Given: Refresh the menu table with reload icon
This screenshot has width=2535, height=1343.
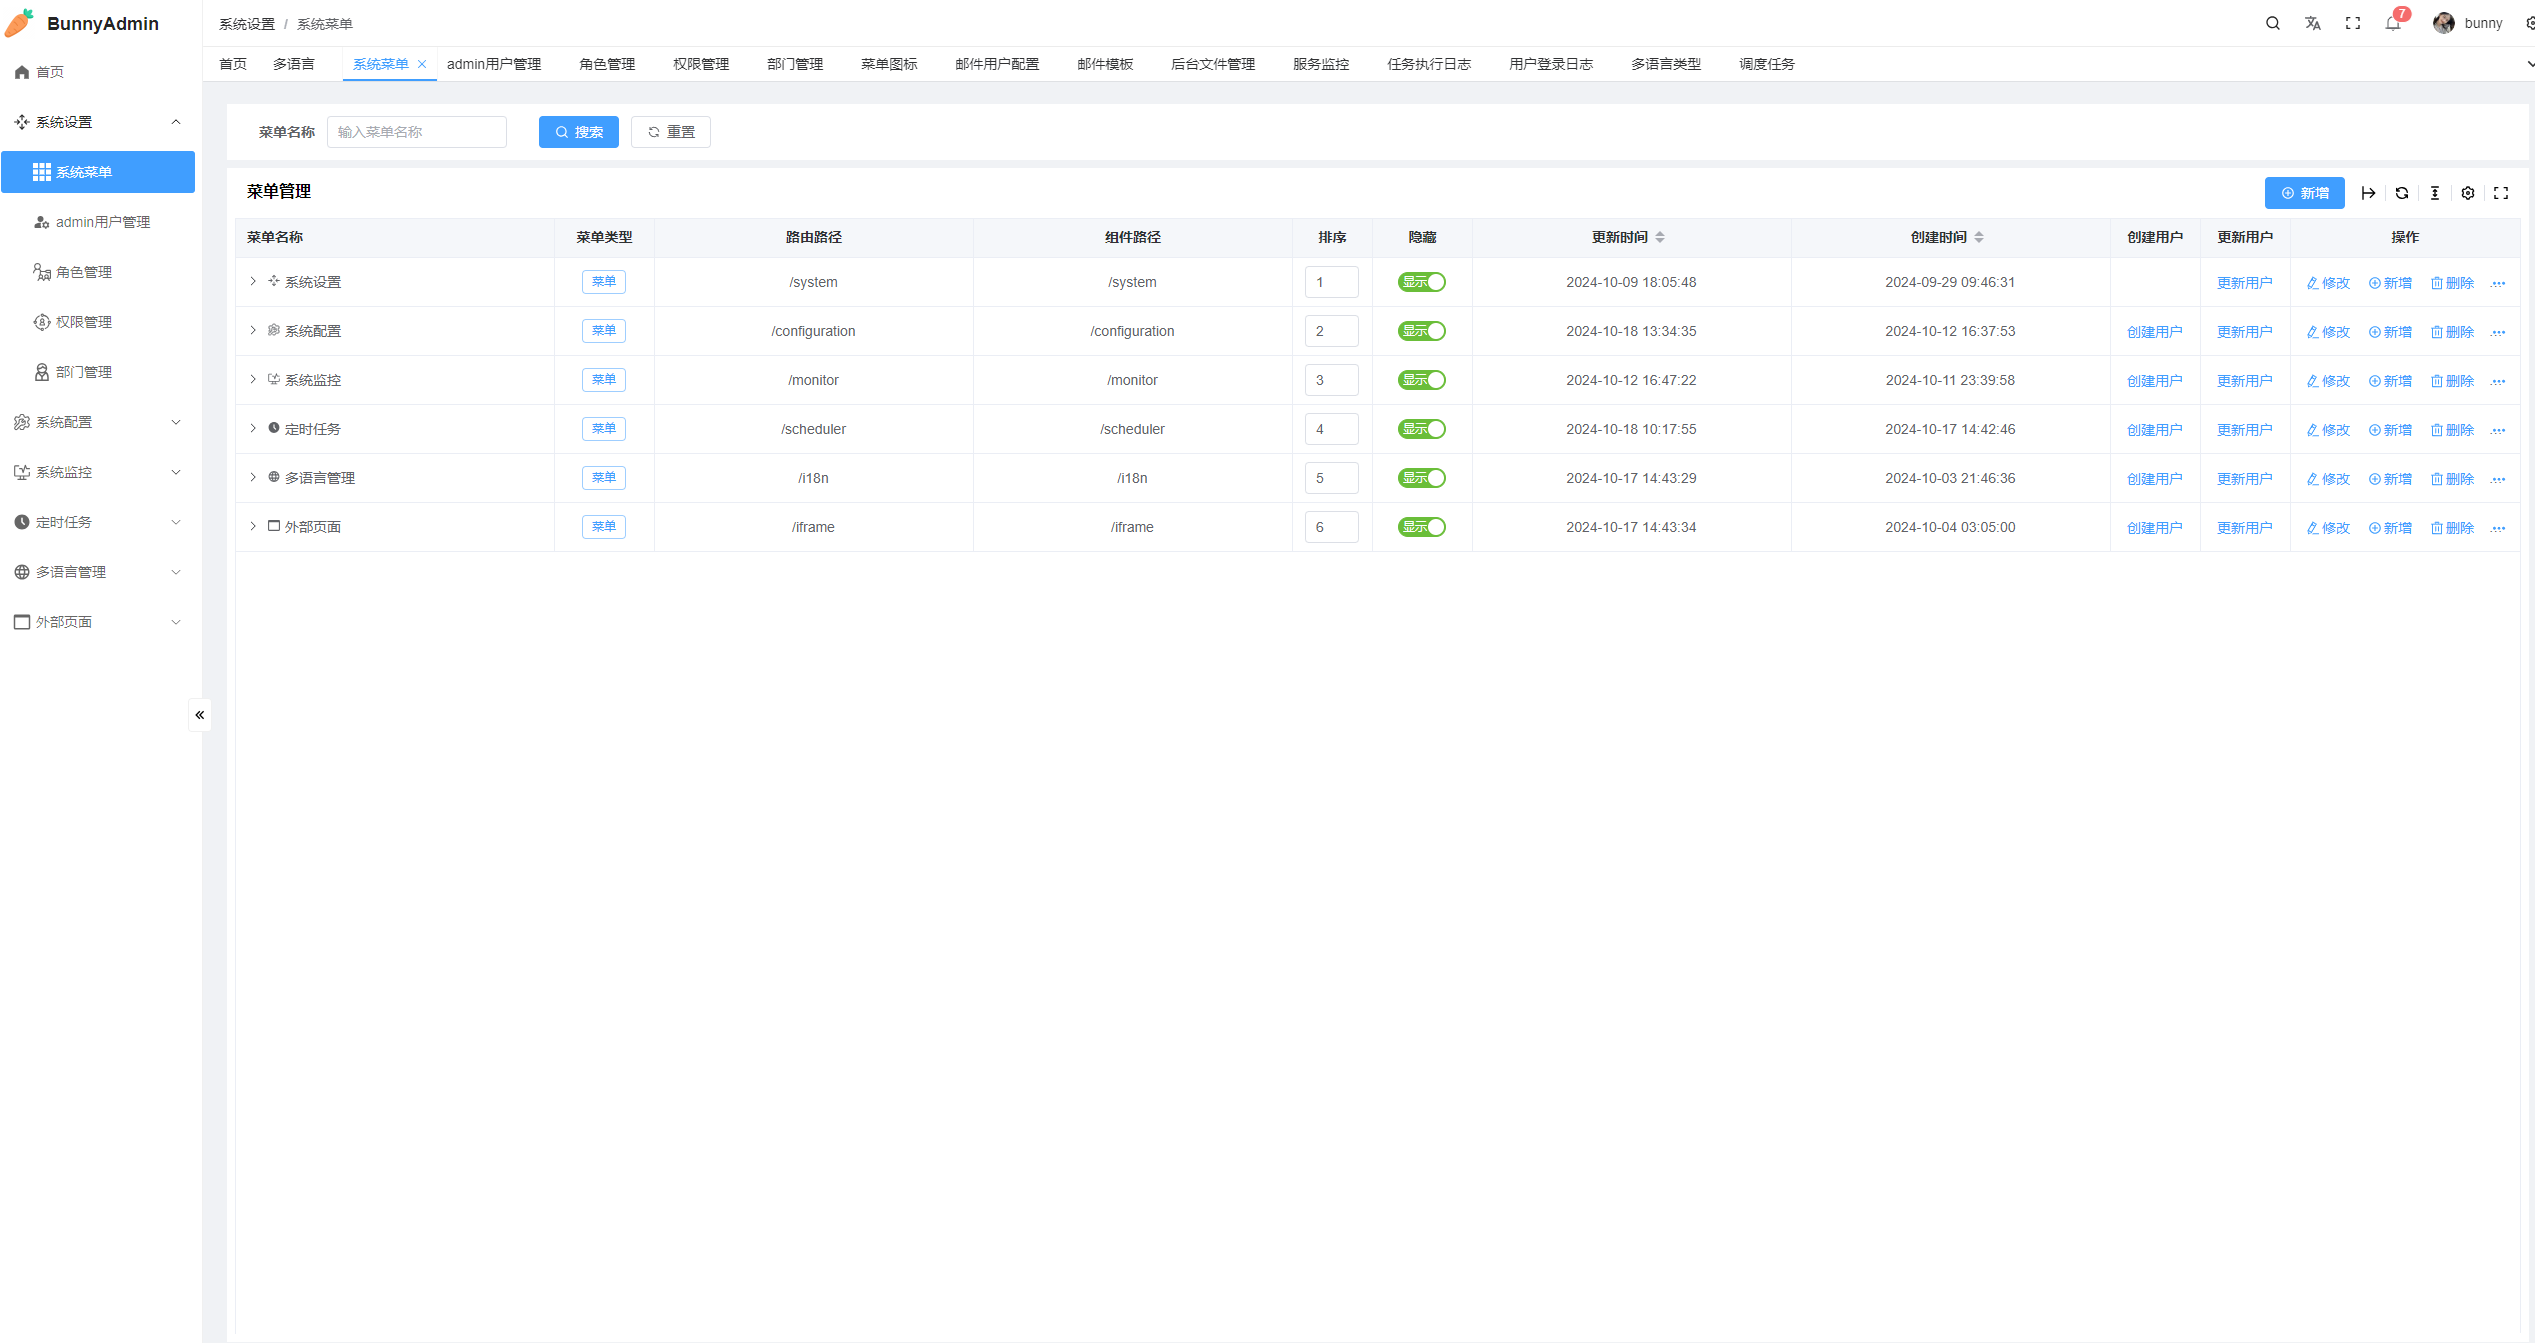Looking at the screenshot, I should [2401, 193].
